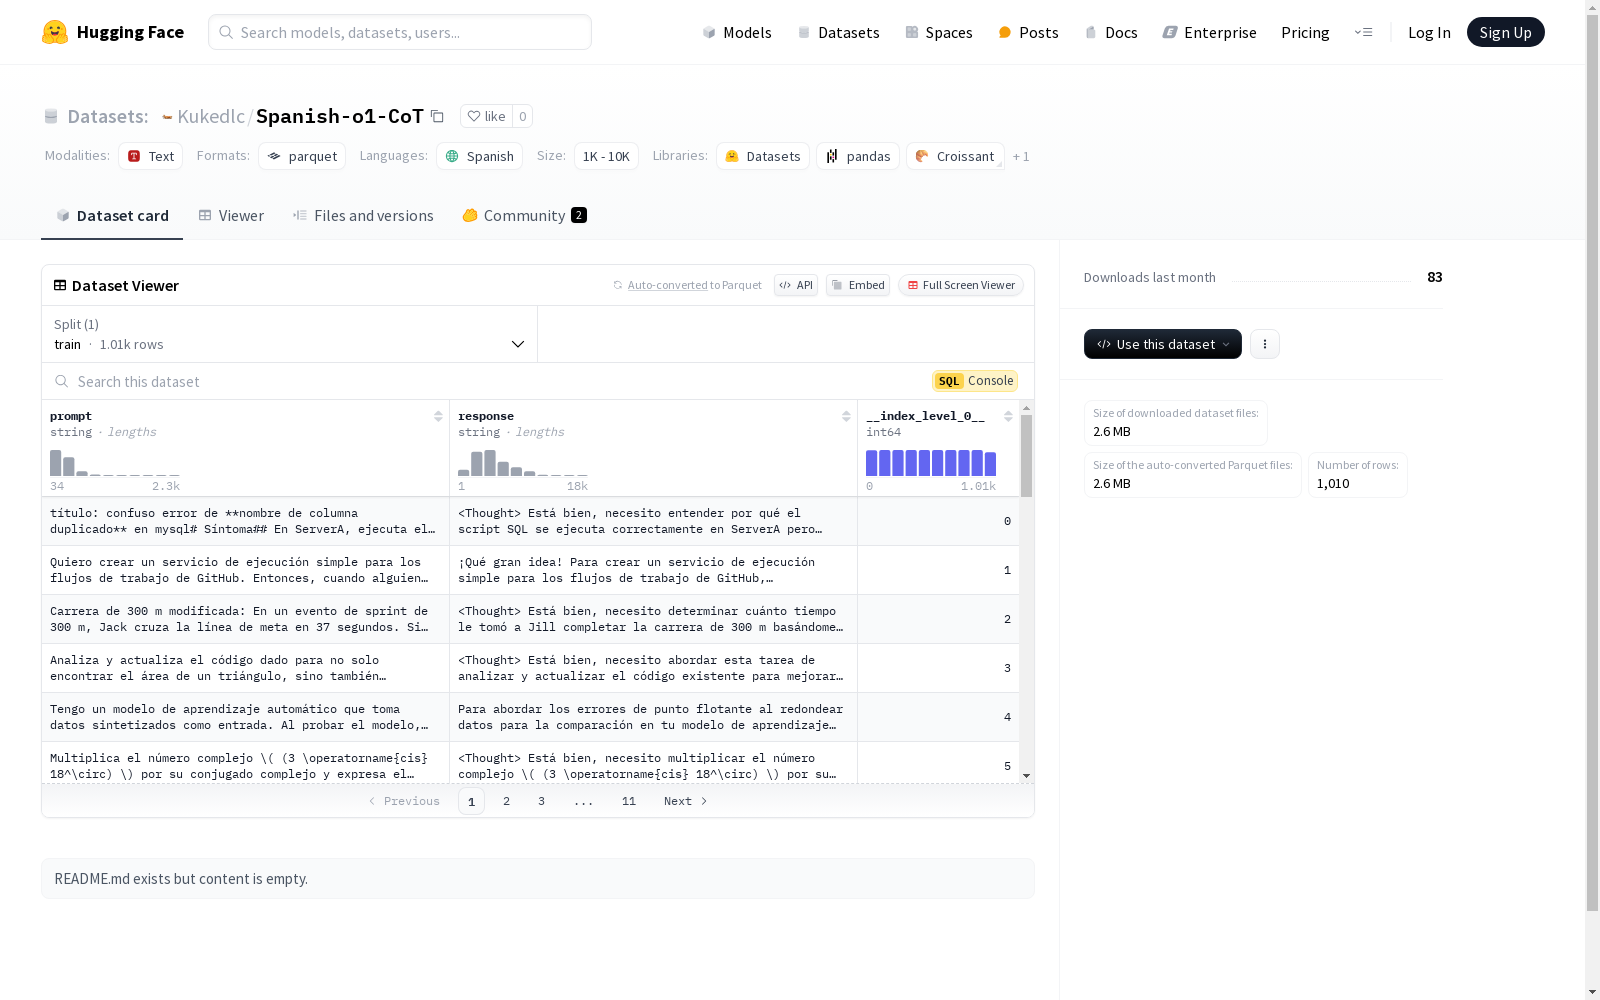Screen dimensions: 1600x1000
Task: Focus the Search models, datasets, users field
Action: point(400,32)
